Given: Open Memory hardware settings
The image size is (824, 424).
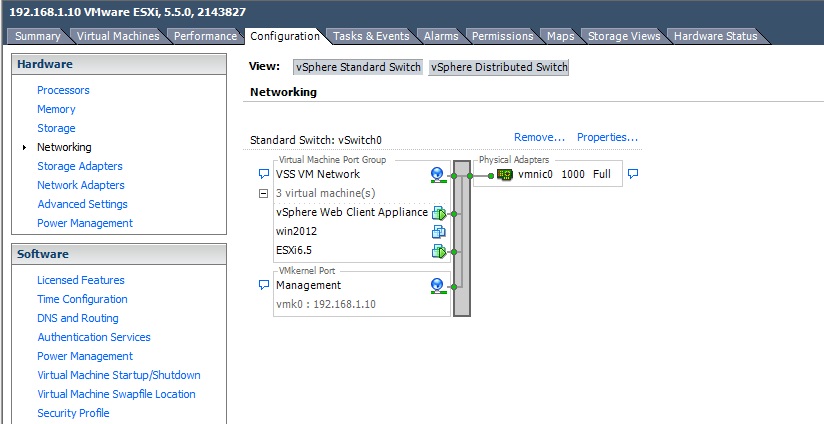Looking at the screenshot, I should tap(56, 109).
